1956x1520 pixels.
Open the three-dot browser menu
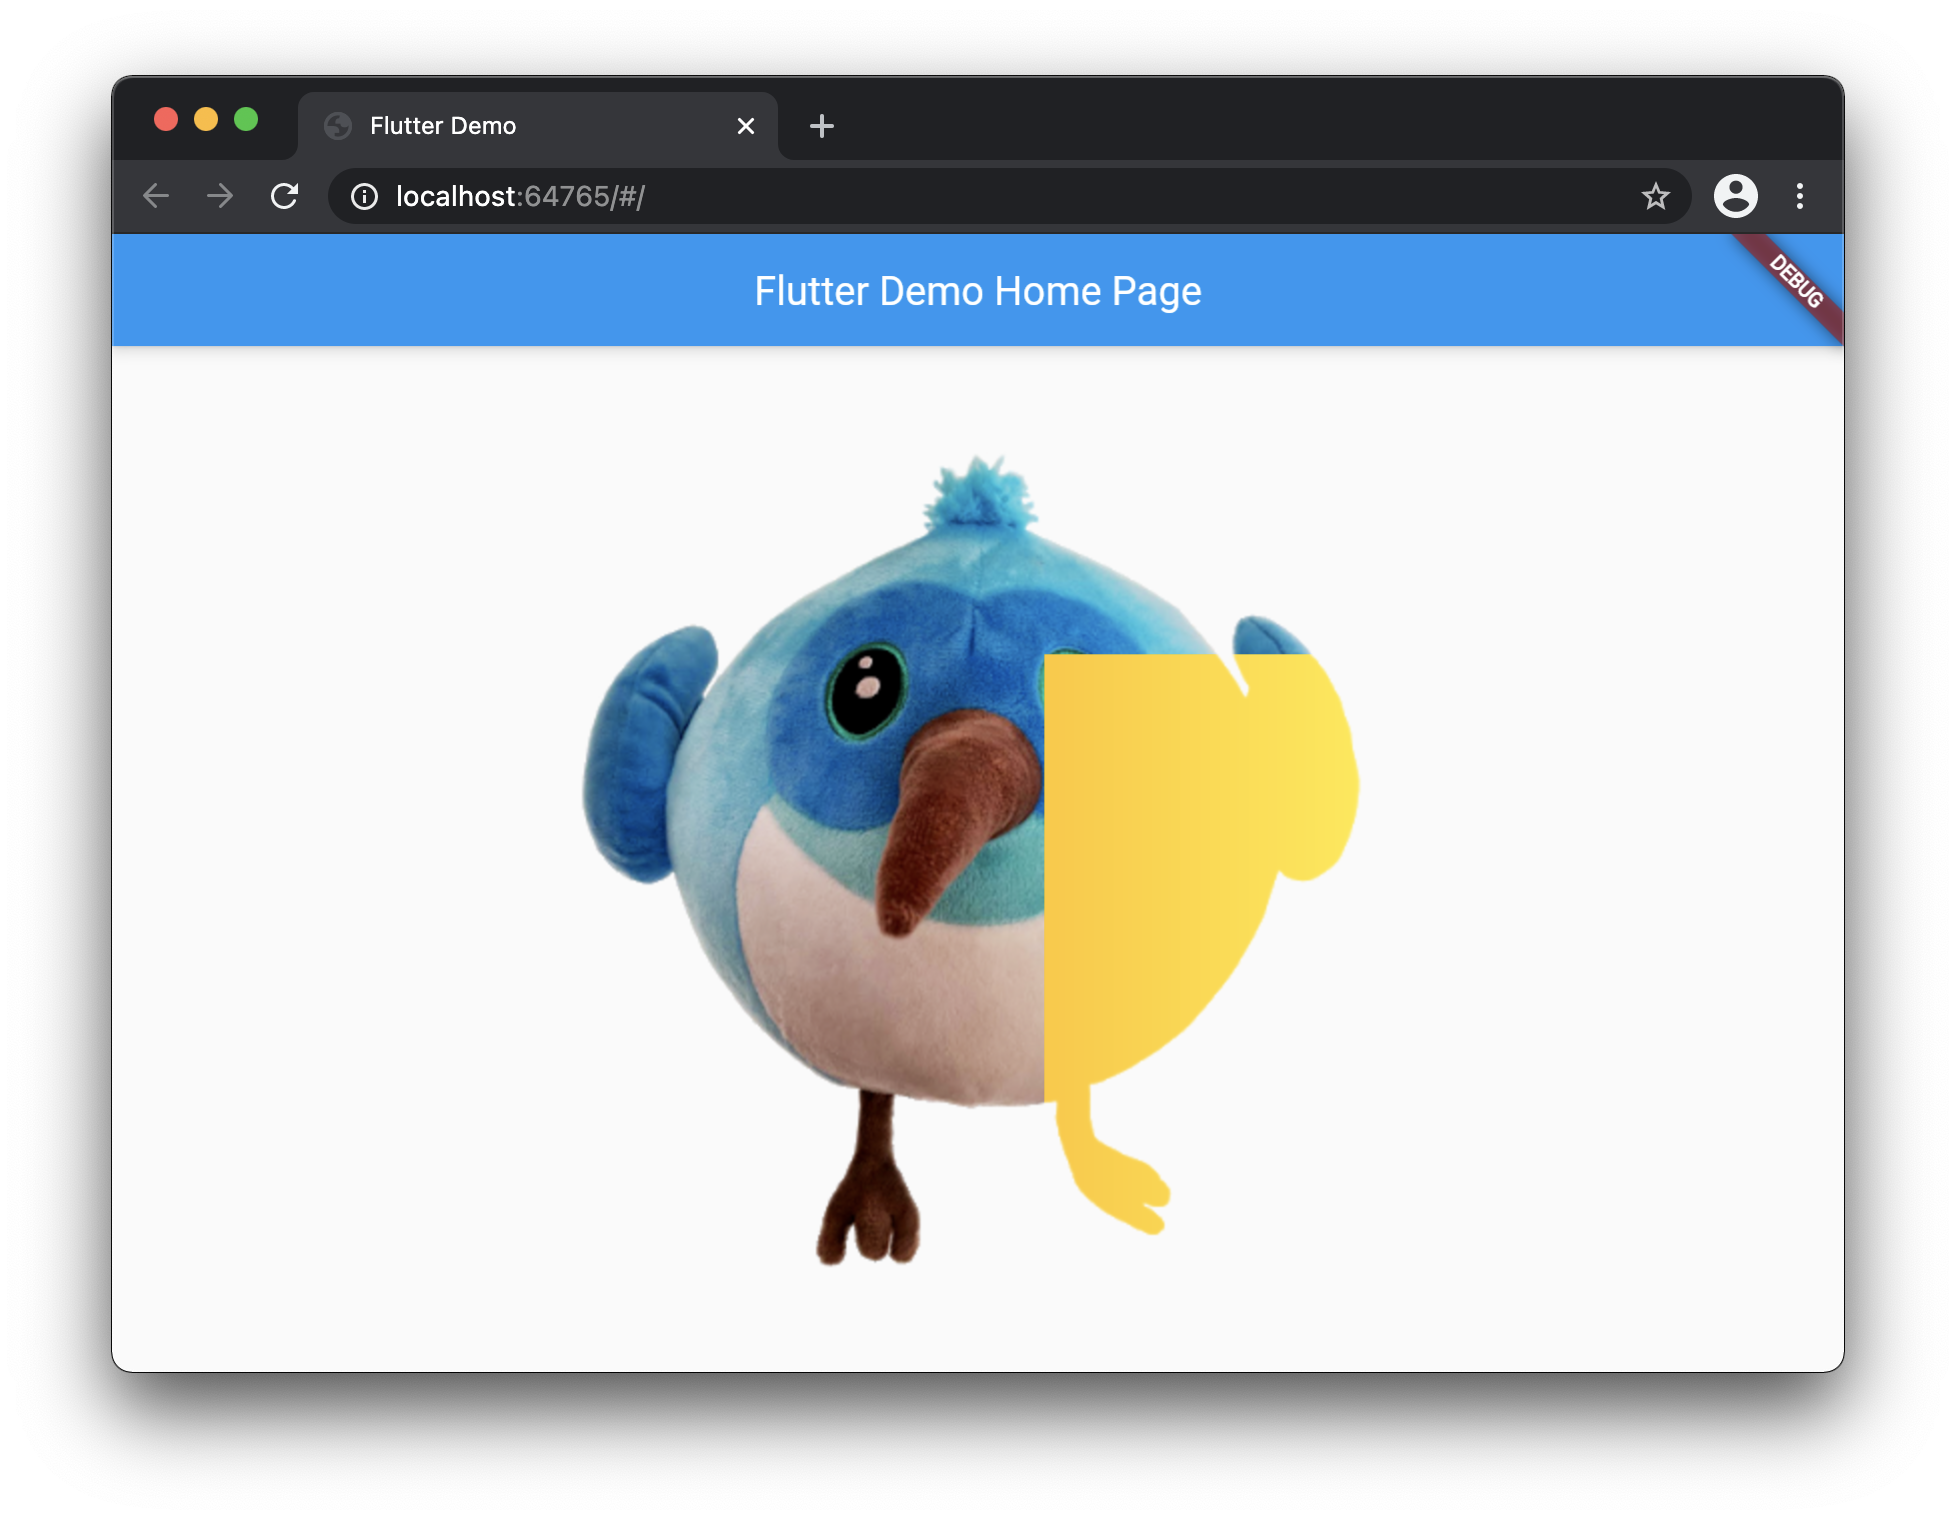point(1800,196)
